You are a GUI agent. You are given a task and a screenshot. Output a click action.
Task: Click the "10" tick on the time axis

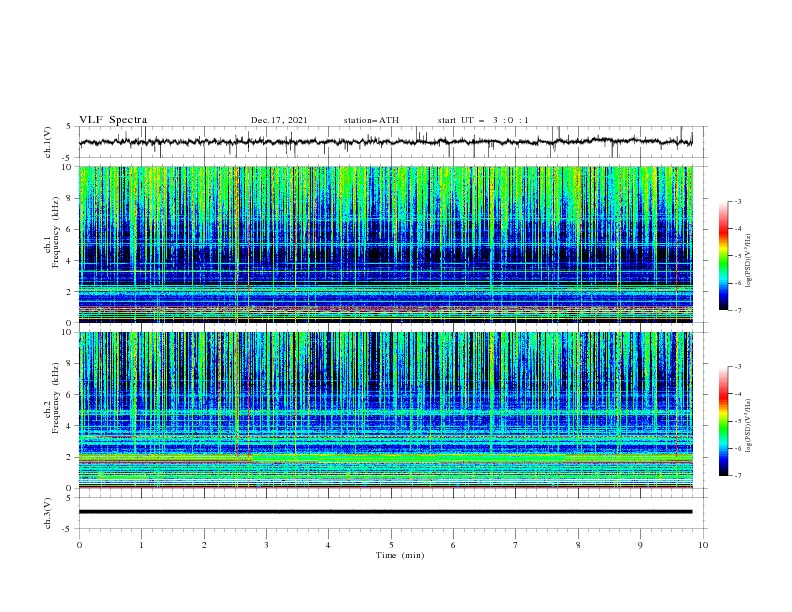pos(703,545)
